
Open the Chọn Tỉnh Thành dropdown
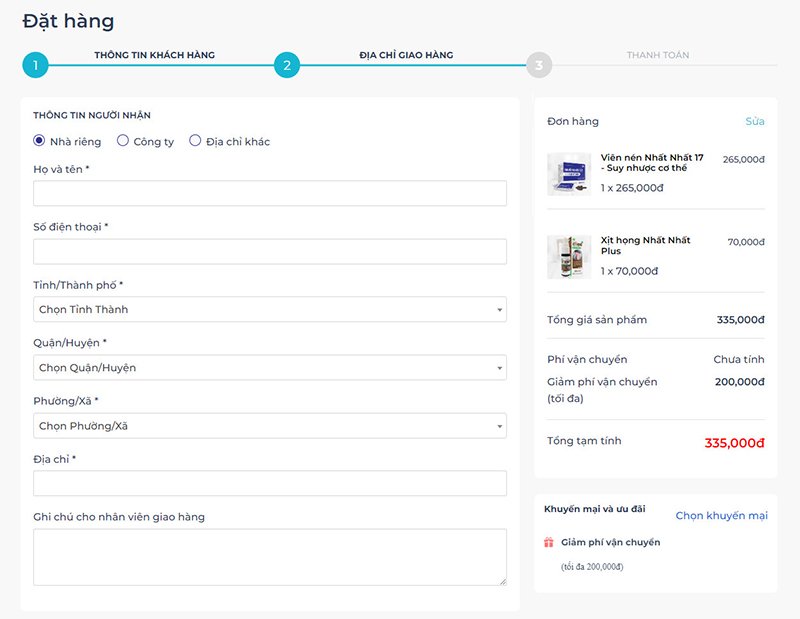[x=270, y=309]
